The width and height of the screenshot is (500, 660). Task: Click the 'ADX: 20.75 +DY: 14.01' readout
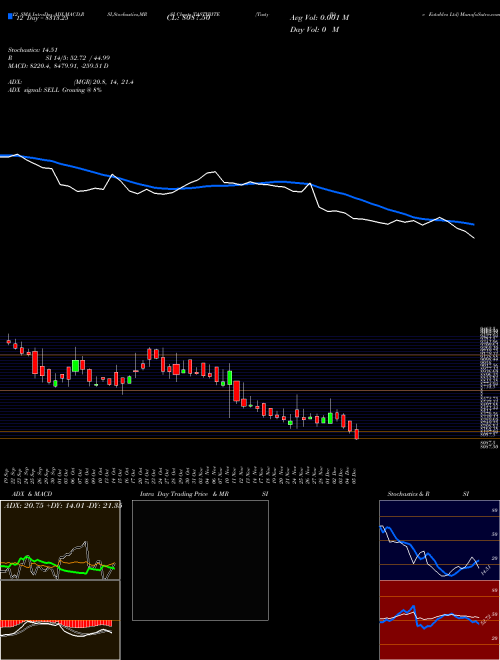(x=63, y=505)
